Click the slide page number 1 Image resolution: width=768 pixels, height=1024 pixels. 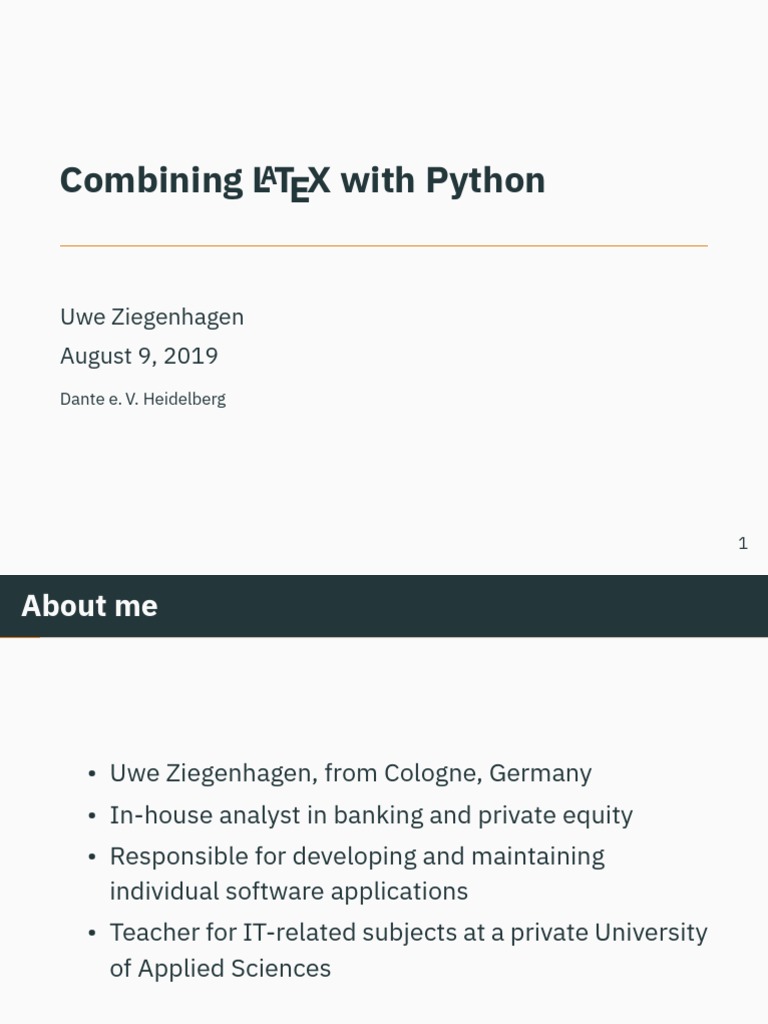click(743, 543)
